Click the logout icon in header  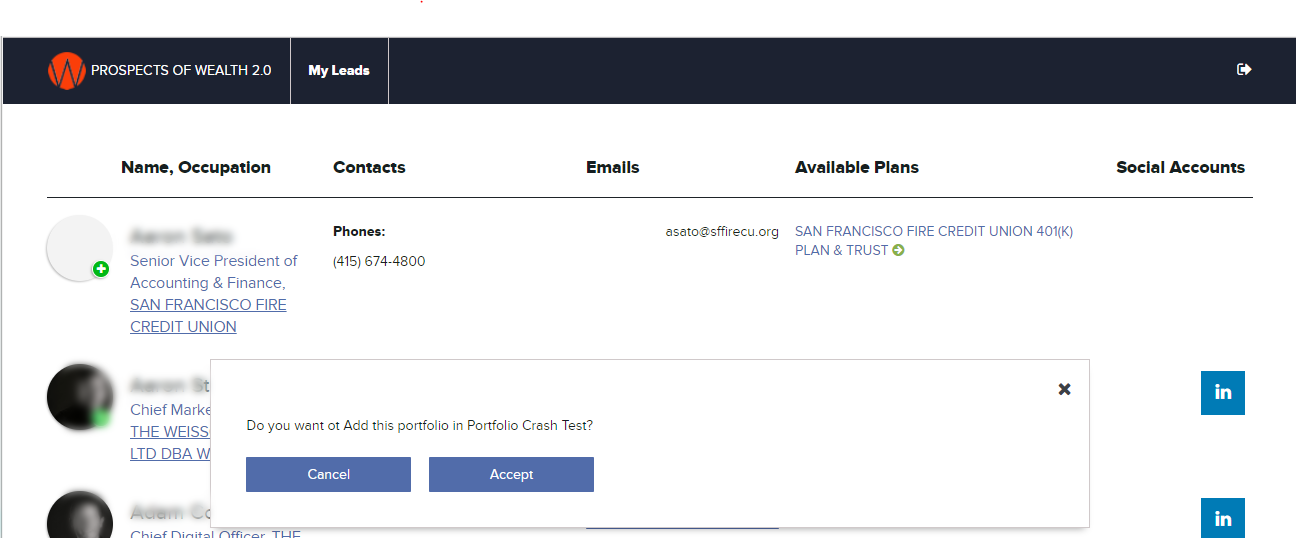pyautogui.click(x=1244, y=69)
